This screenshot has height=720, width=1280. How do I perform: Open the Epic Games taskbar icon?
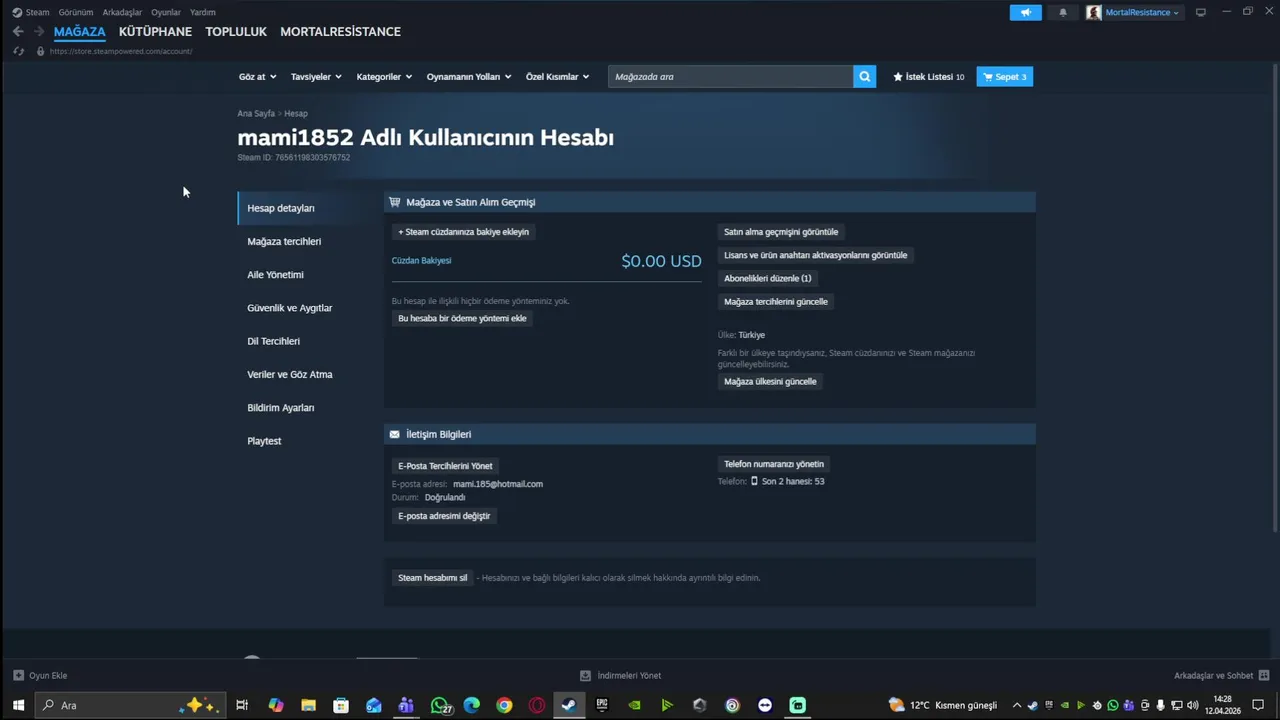601,705
